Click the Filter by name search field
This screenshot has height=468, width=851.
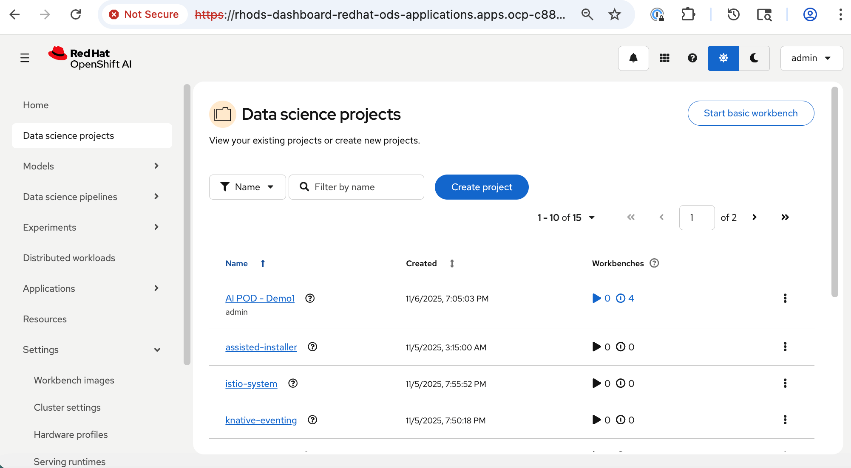357,187
